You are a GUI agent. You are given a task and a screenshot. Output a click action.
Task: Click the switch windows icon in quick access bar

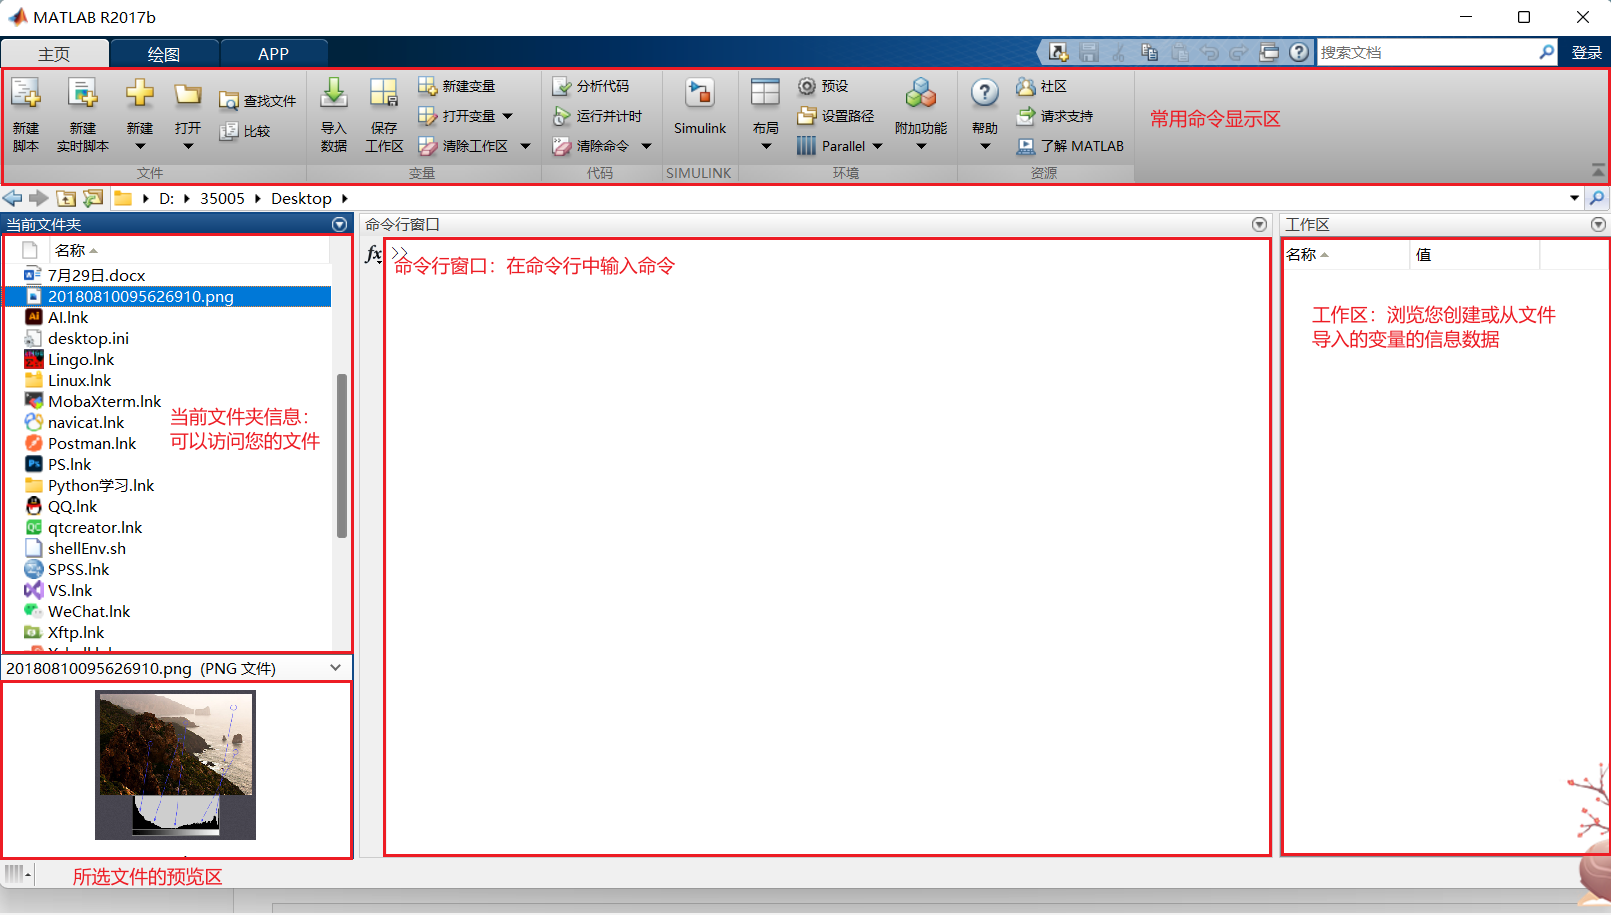coord(1269,52)
